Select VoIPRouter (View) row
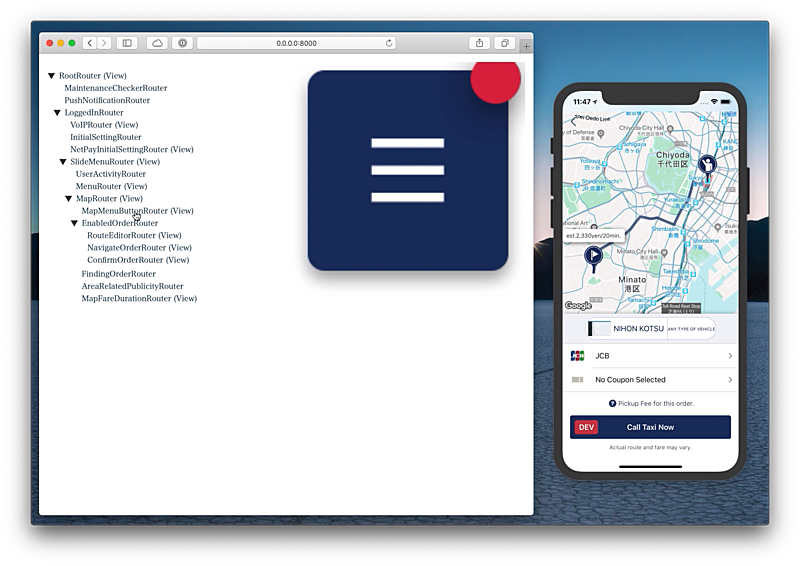Image resolution: width=800 pixels, height=566 pixels. pos(104,125)
